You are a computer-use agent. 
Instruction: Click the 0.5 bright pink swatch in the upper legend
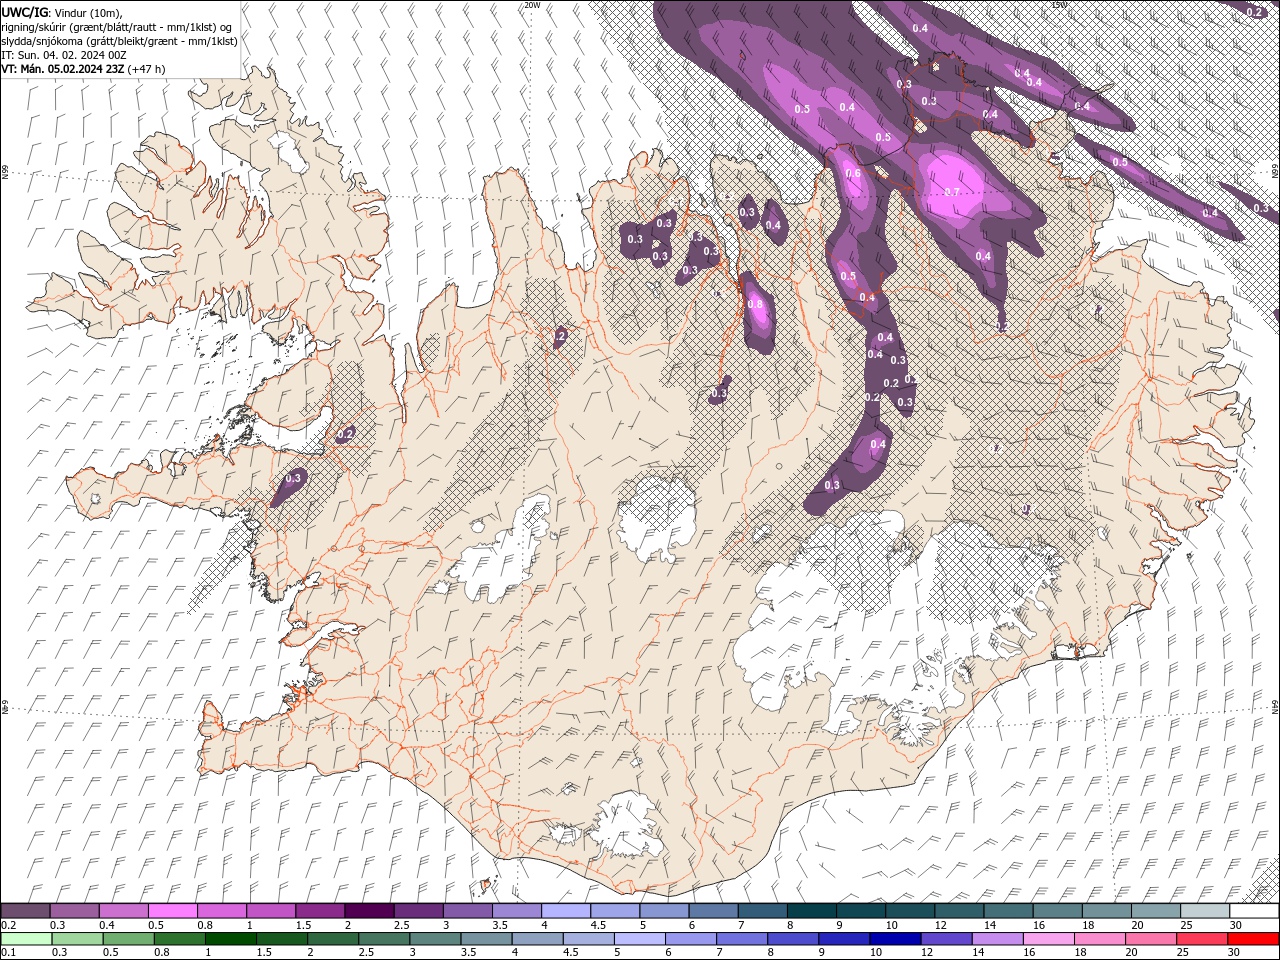(173, 911)
